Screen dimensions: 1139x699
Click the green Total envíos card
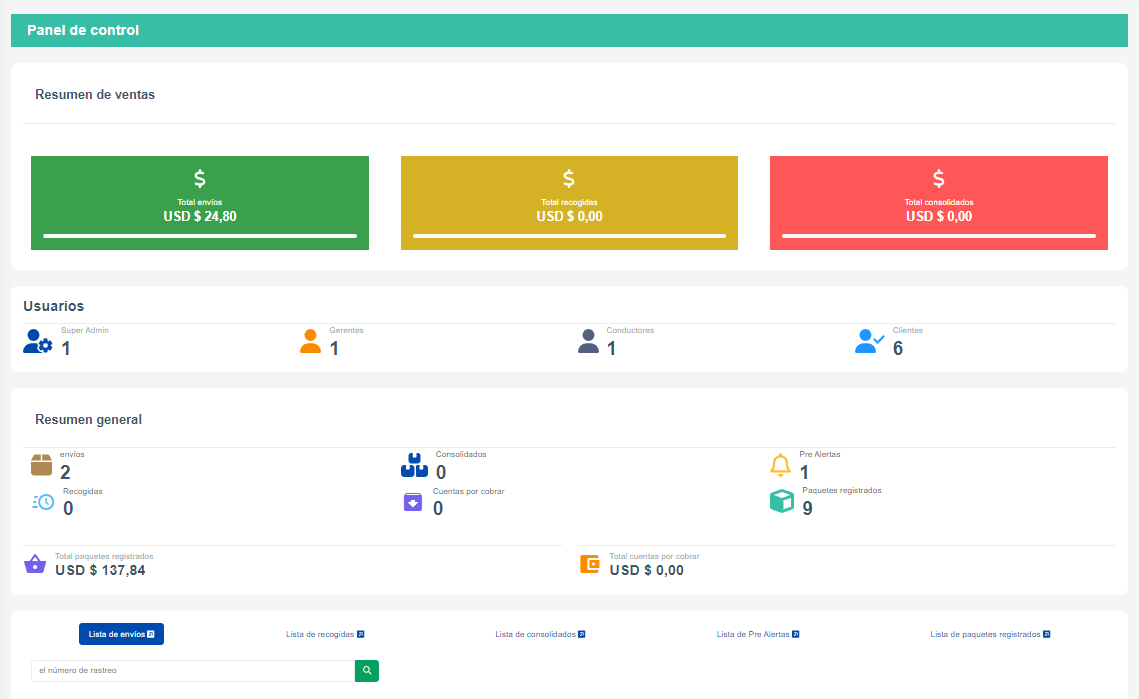point(200,203)
